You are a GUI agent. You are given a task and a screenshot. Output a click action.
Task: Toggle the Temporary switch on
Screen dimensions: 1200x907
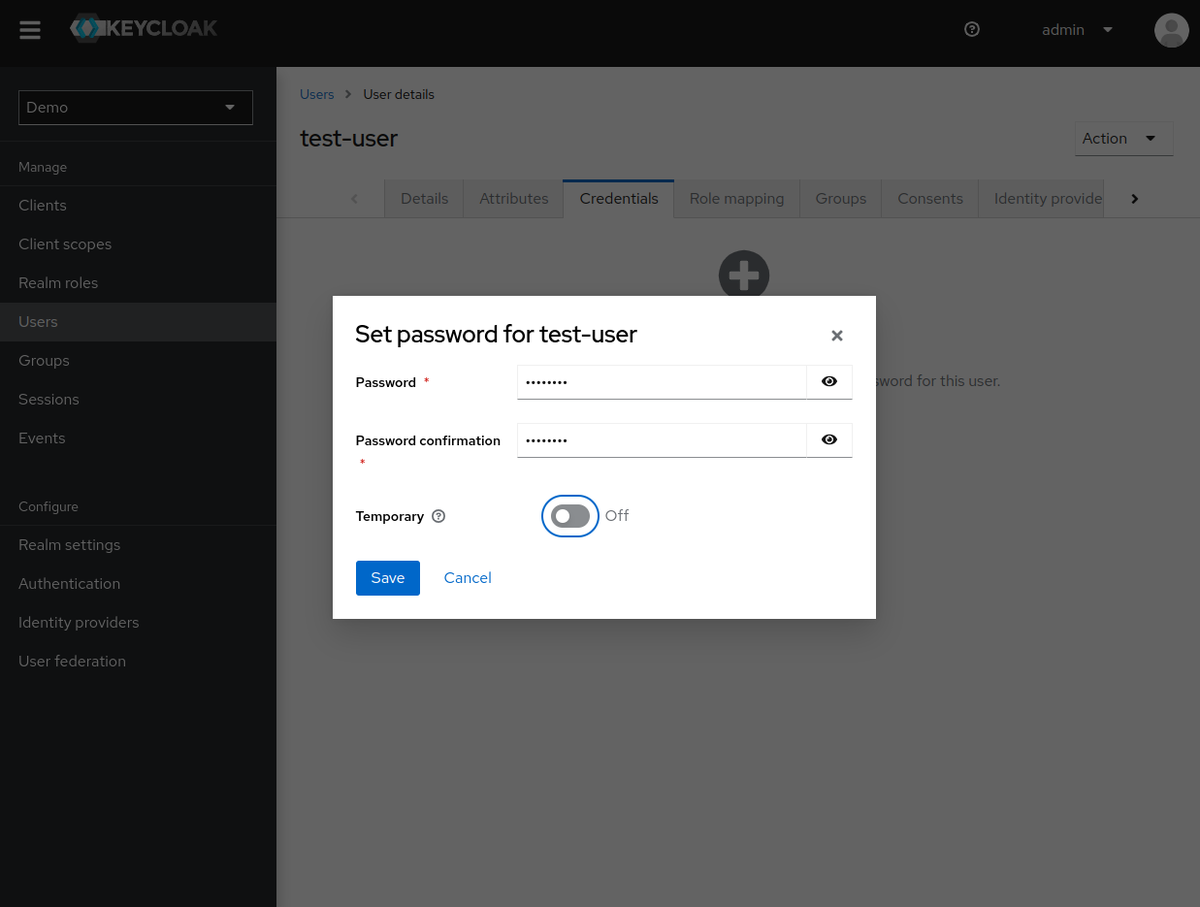click(570, 516)
